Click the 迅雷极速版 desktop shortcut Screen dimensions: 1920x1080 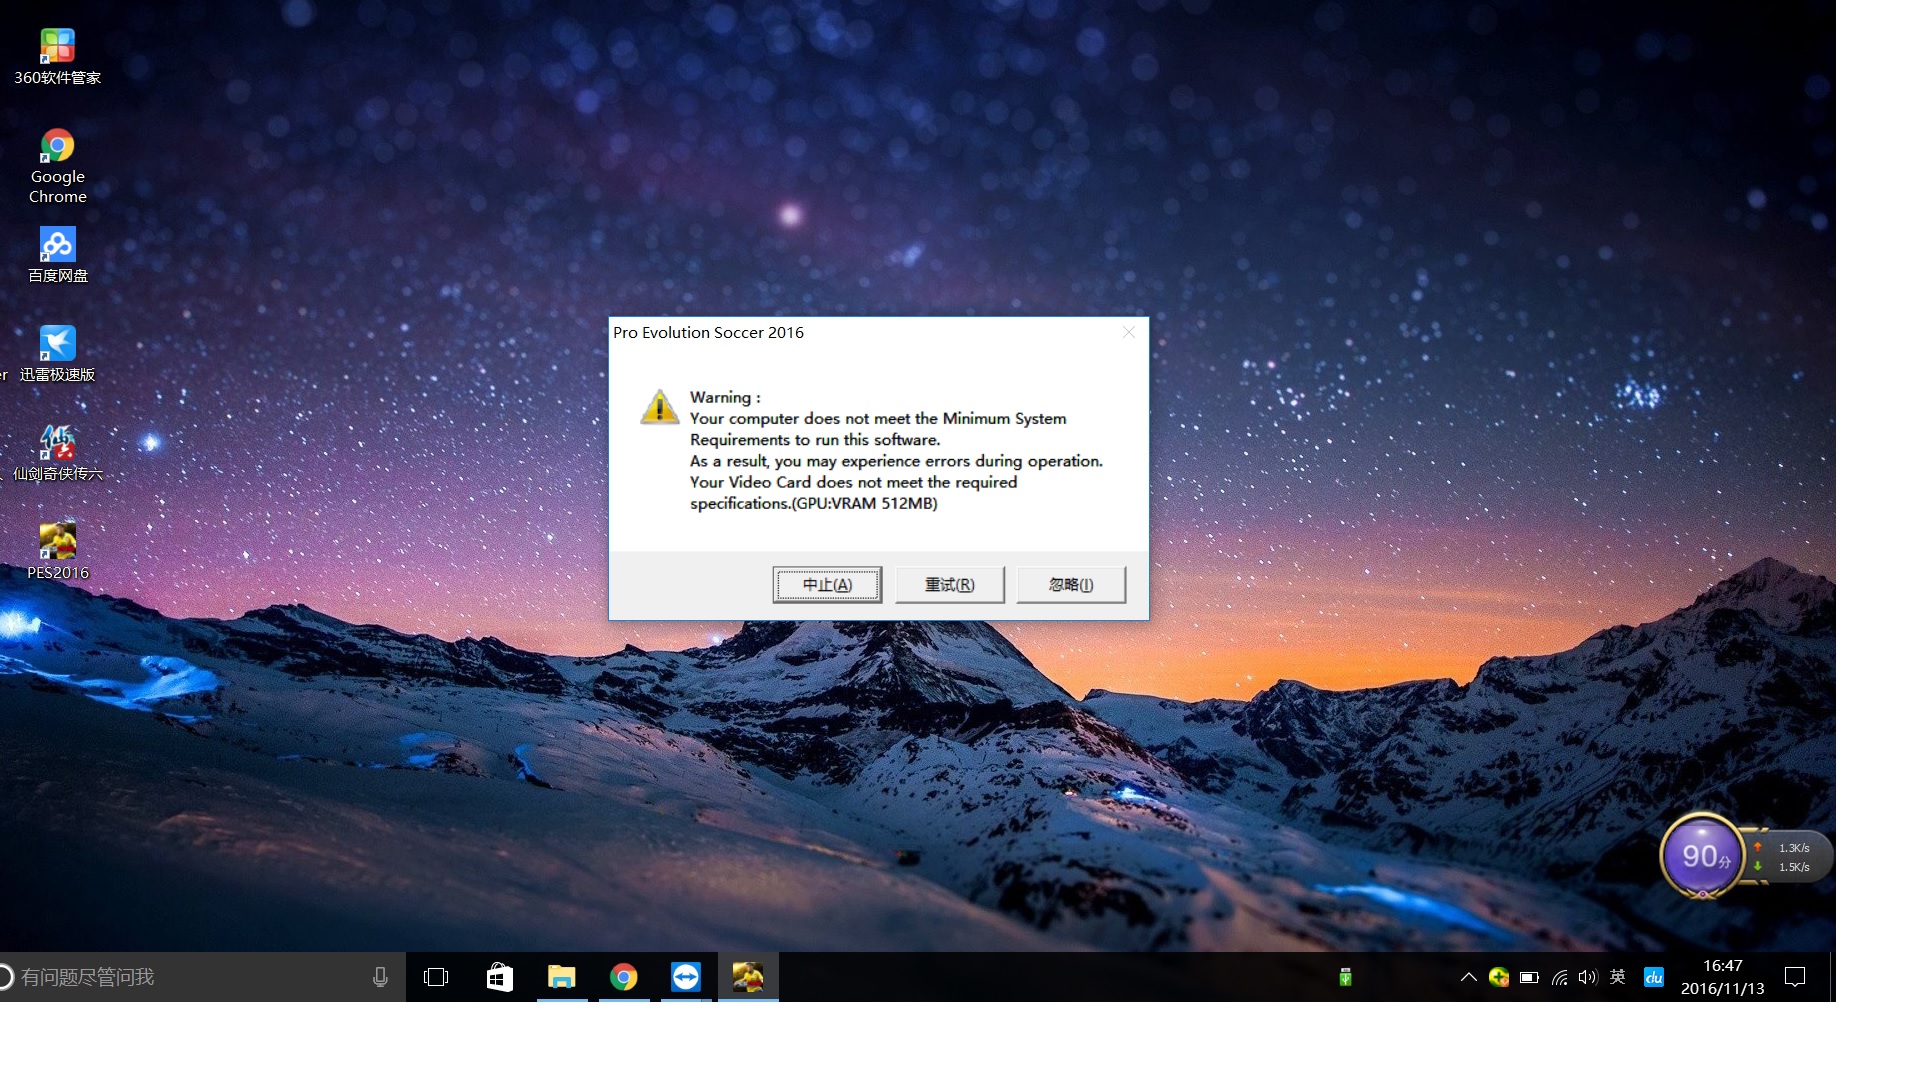57,344
